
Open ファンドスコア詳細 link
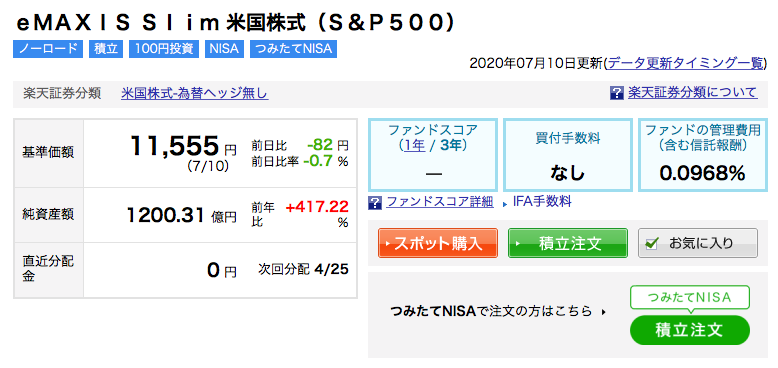[x=440, y=202]
